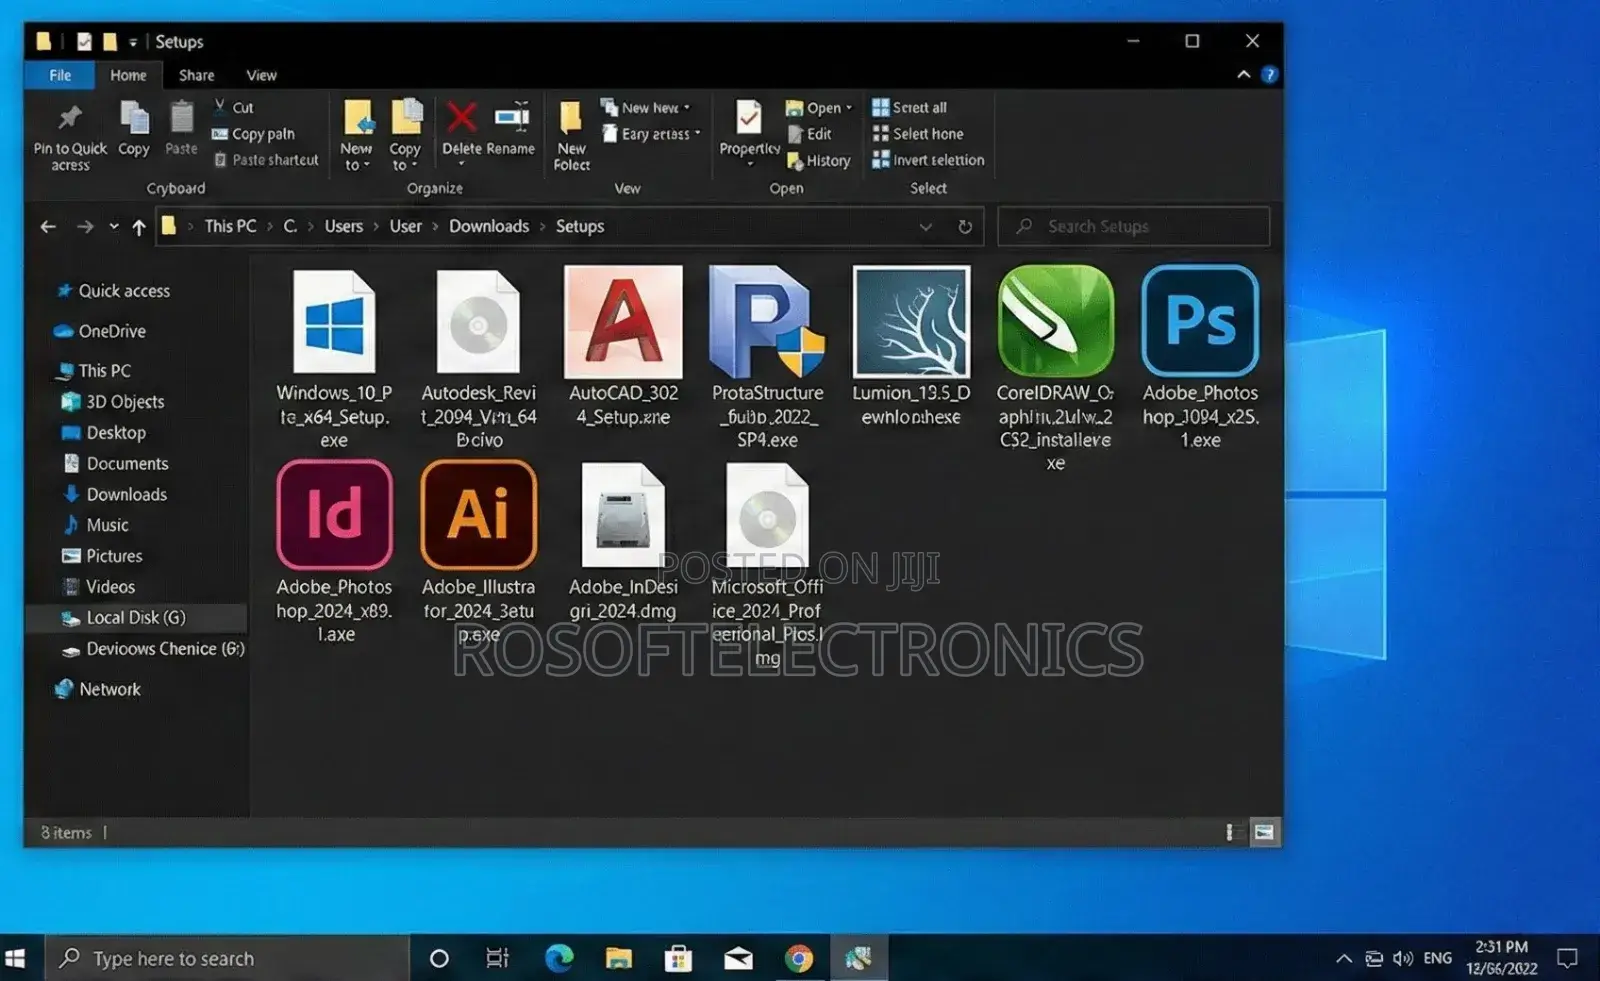The height and width of the screenshot is (981, 1600).
Task: Open Google Chrome from taskbar
Action: (x=798, y=958)
